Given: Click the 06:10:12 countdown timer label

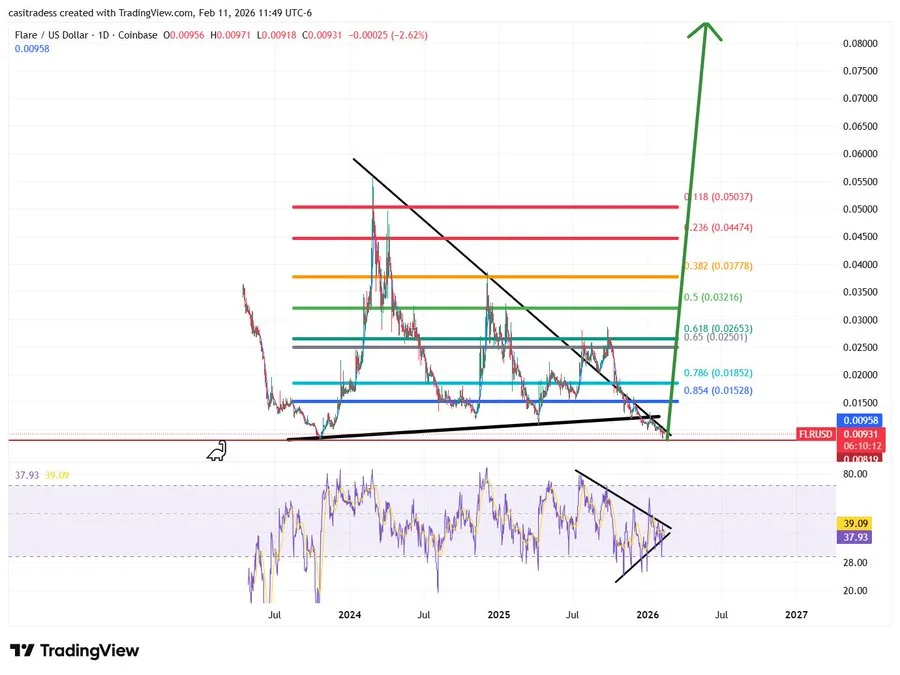Looking at the screenshot, I should click(859, 446).
